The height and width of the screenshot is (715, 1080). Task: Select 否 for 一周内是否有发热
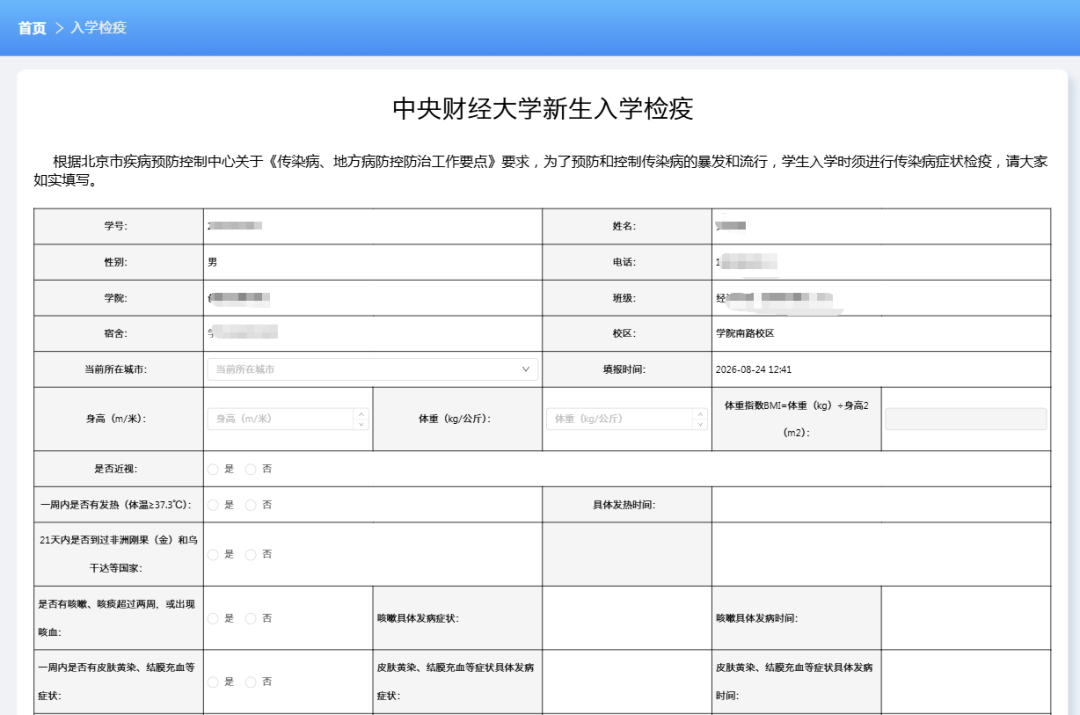[251, 505]
